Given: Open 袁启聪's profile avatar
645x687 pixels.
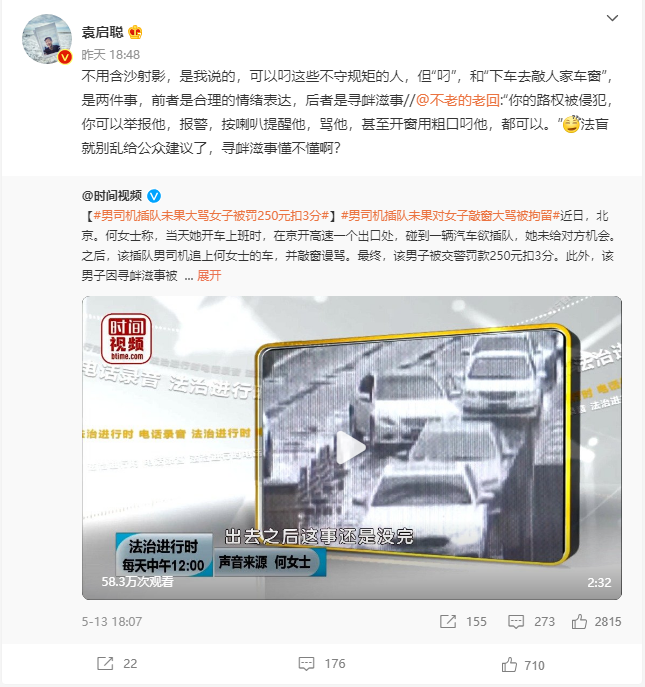Looking at the screenshot, I should [47, 39].
